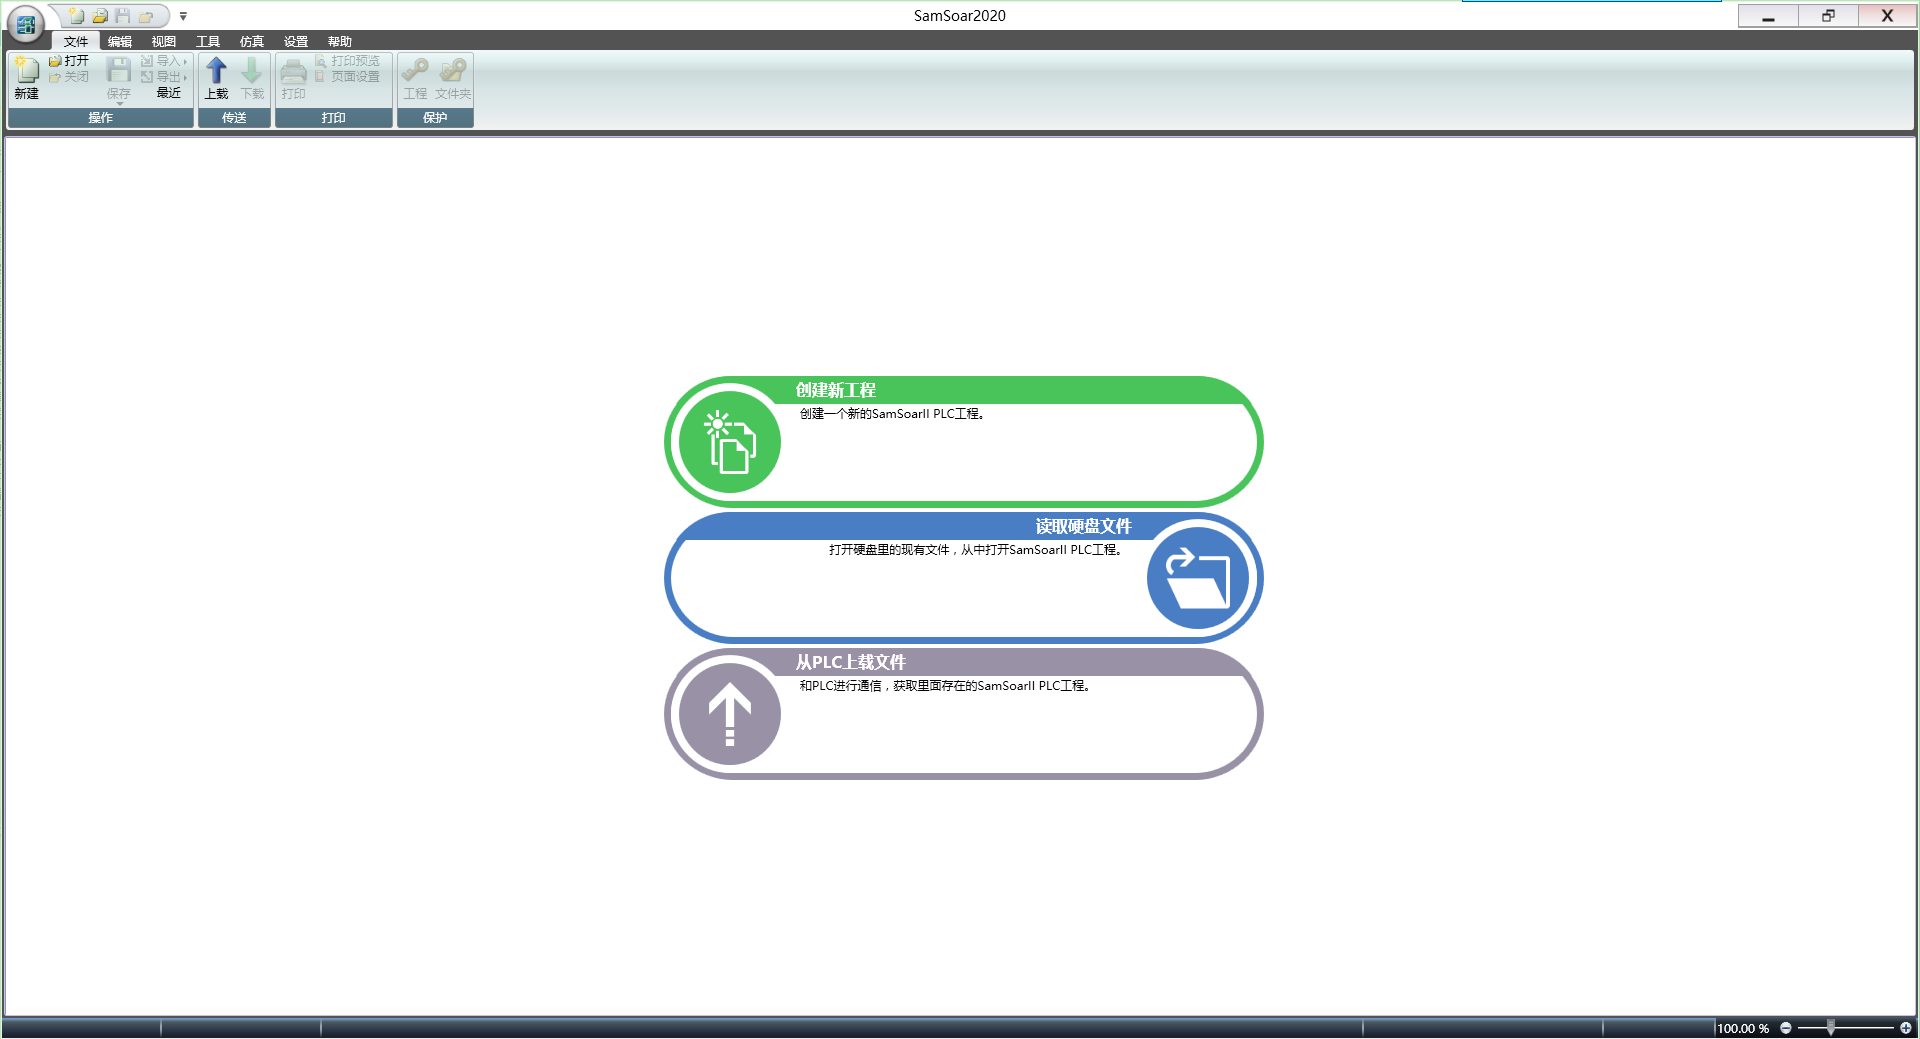
Task: Click 关闭 in the ribbon
Action: coord(69,77)
